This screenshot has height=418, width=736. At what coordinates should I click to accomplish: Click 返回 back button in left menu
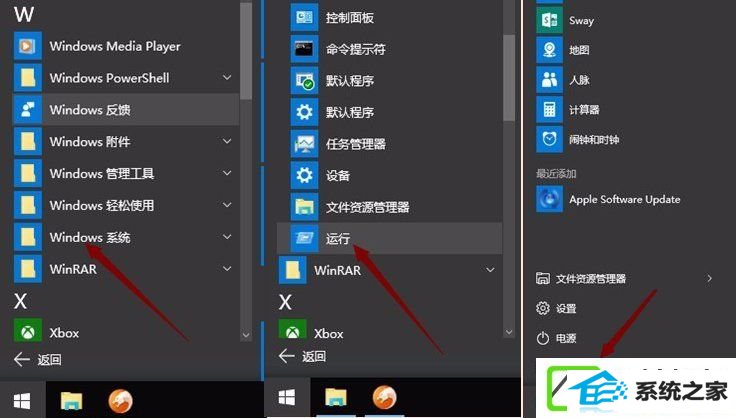click(x=38, y=360)
